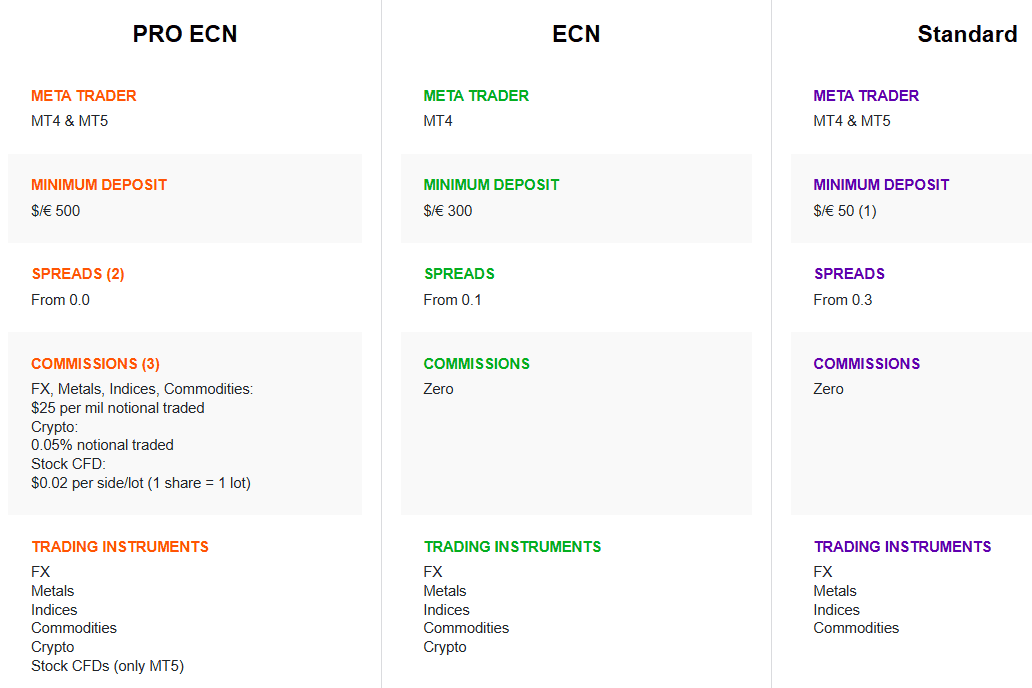Click Crypto in ECN trading instruments

pyautogui.click(x=445, y=647)
